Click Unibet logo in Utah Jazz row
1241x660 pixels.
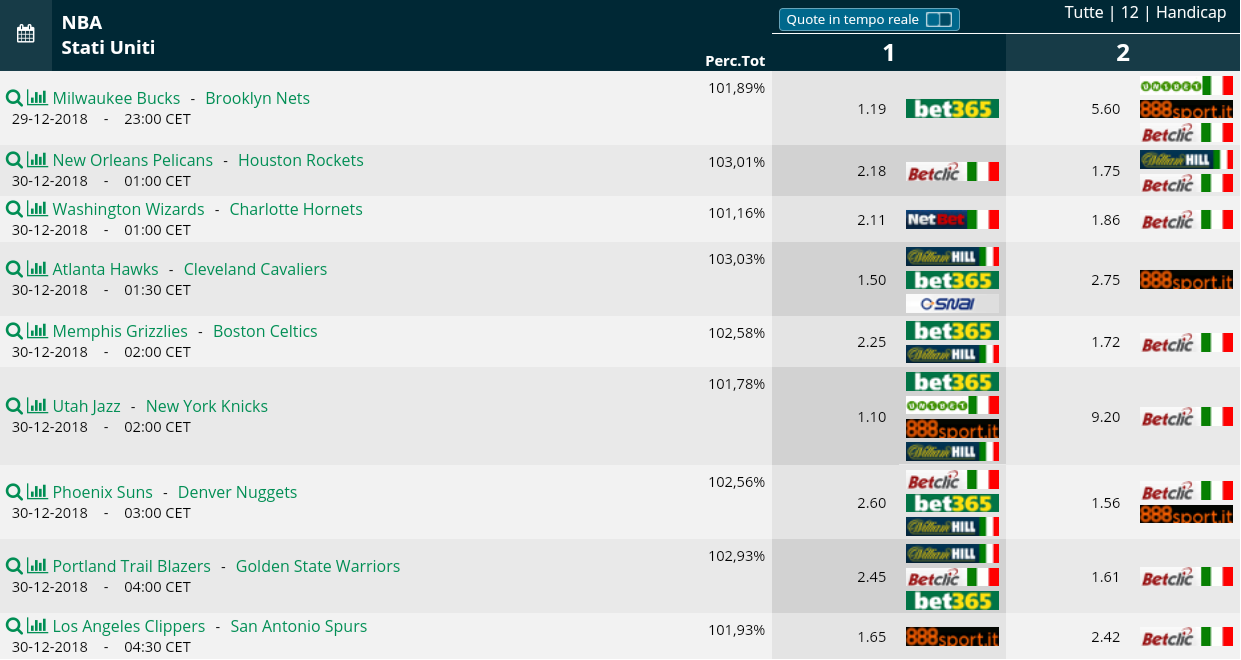point(952,405)
